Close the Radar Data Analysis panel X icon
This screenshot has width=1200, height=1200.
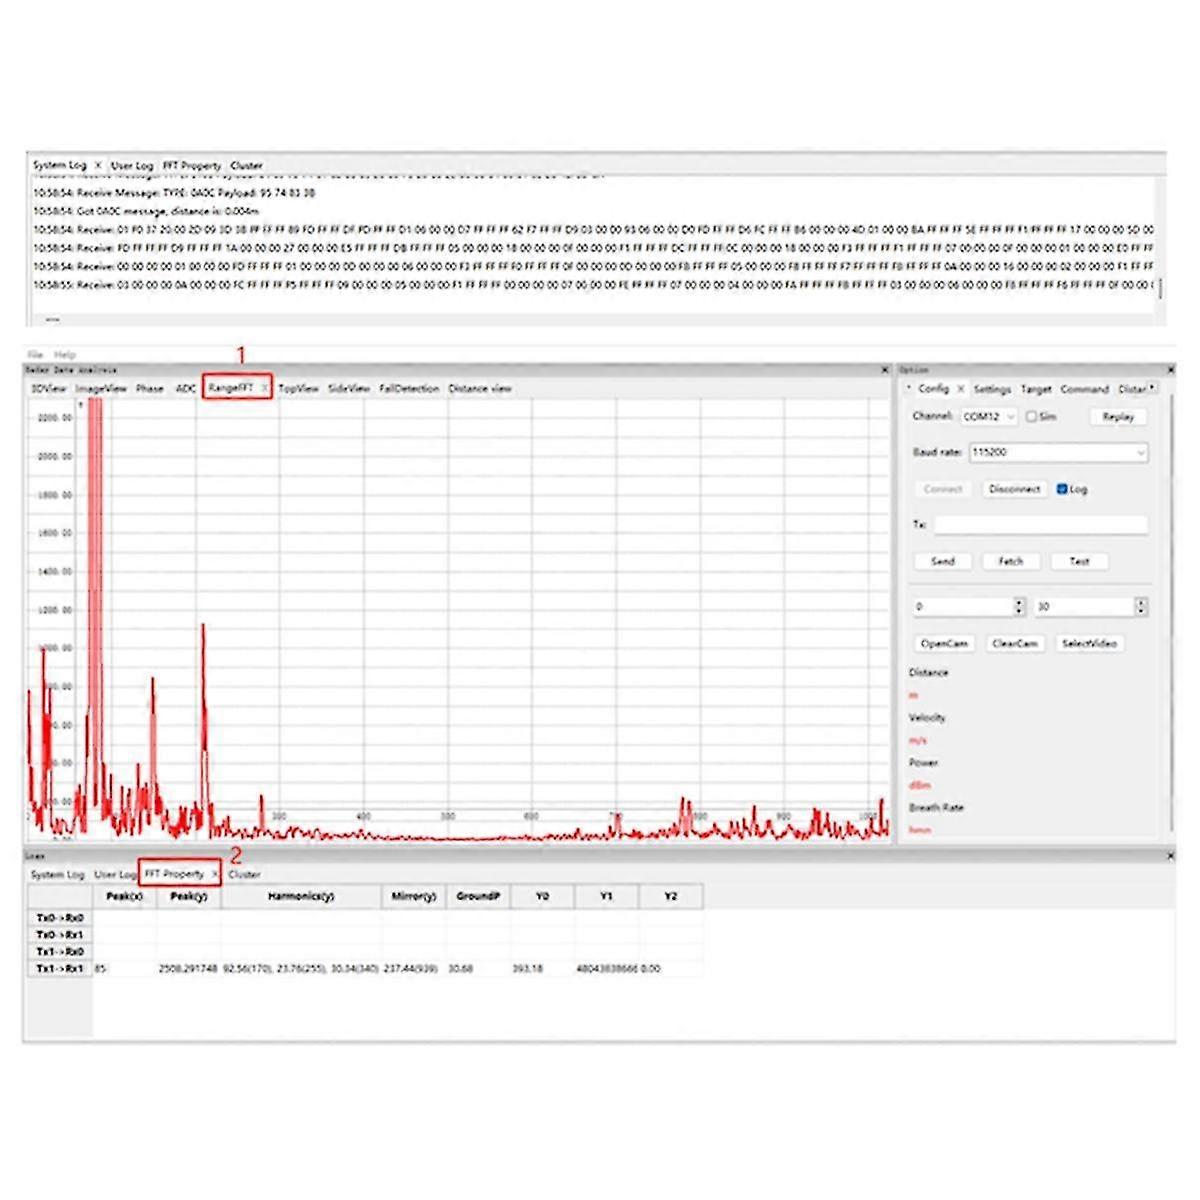pyautogui.click(x=884, y=370)
